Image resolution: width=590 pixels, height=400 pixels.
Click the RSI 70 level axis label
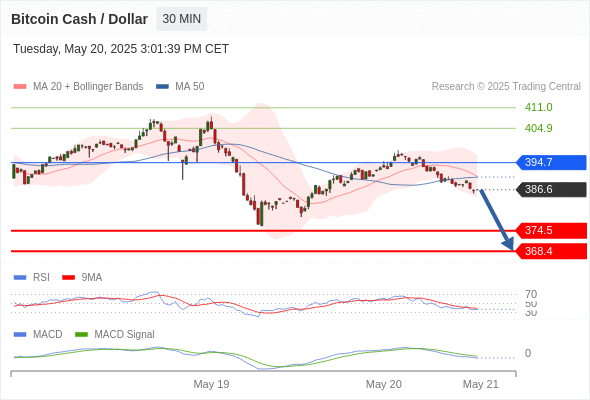pyautogui.click(x=531, y=294)
